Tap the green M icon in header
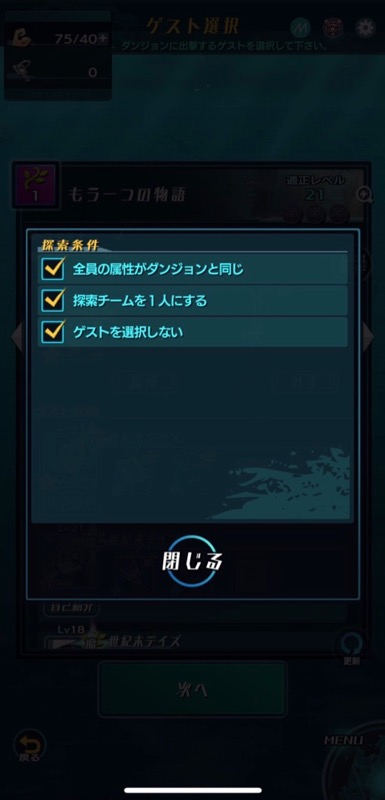 pyautogui.click(x=301, y=28)
